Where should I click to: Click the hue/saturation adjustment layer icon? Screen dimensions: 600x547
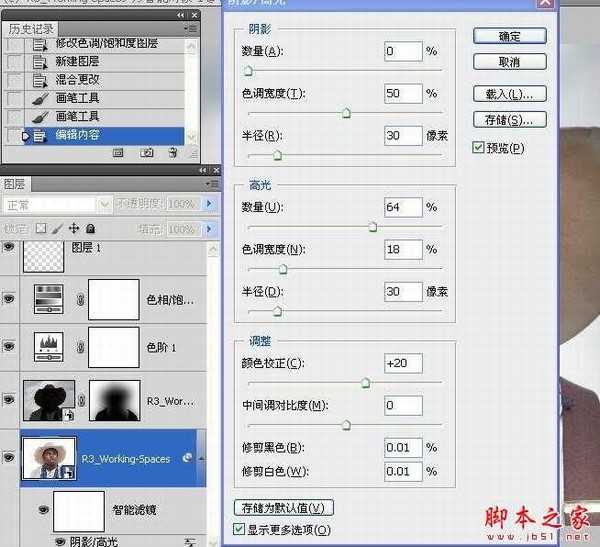pyautogui.click(x=48, y=299)
